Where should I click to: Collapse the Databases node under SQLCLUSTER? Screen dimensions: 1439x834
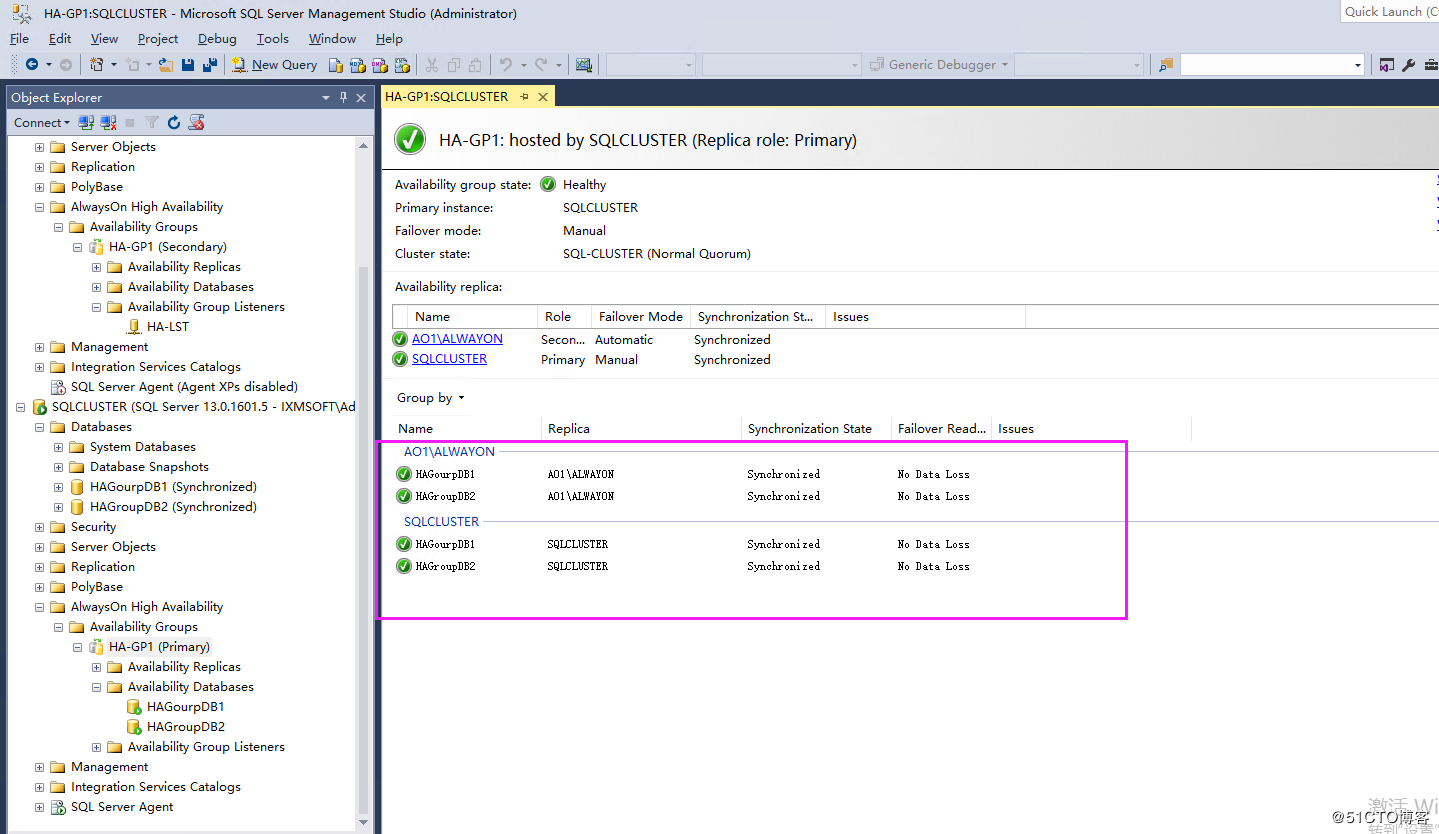(39, 426)
